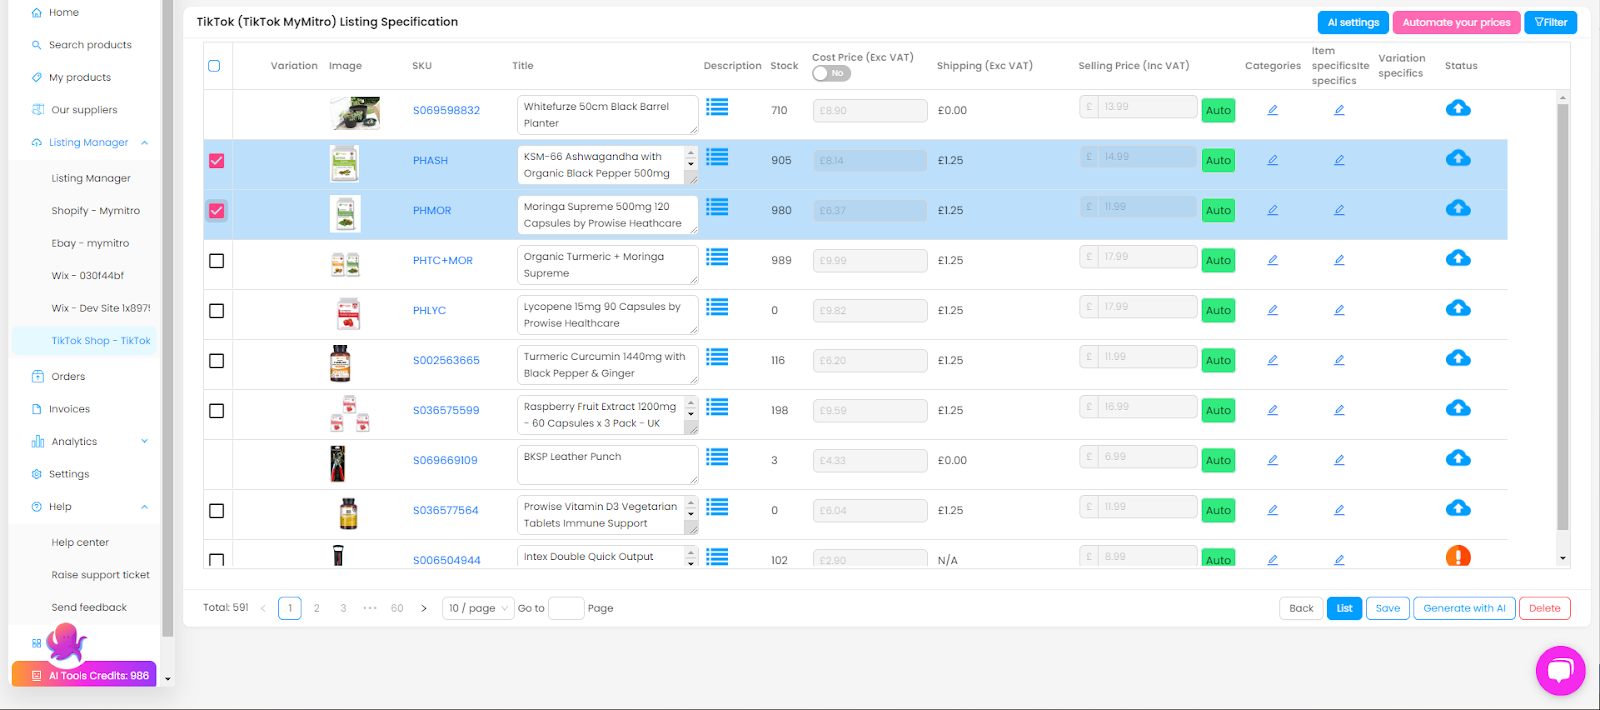Click the Back button
1600x710 pixels.
click(1301, 608)
